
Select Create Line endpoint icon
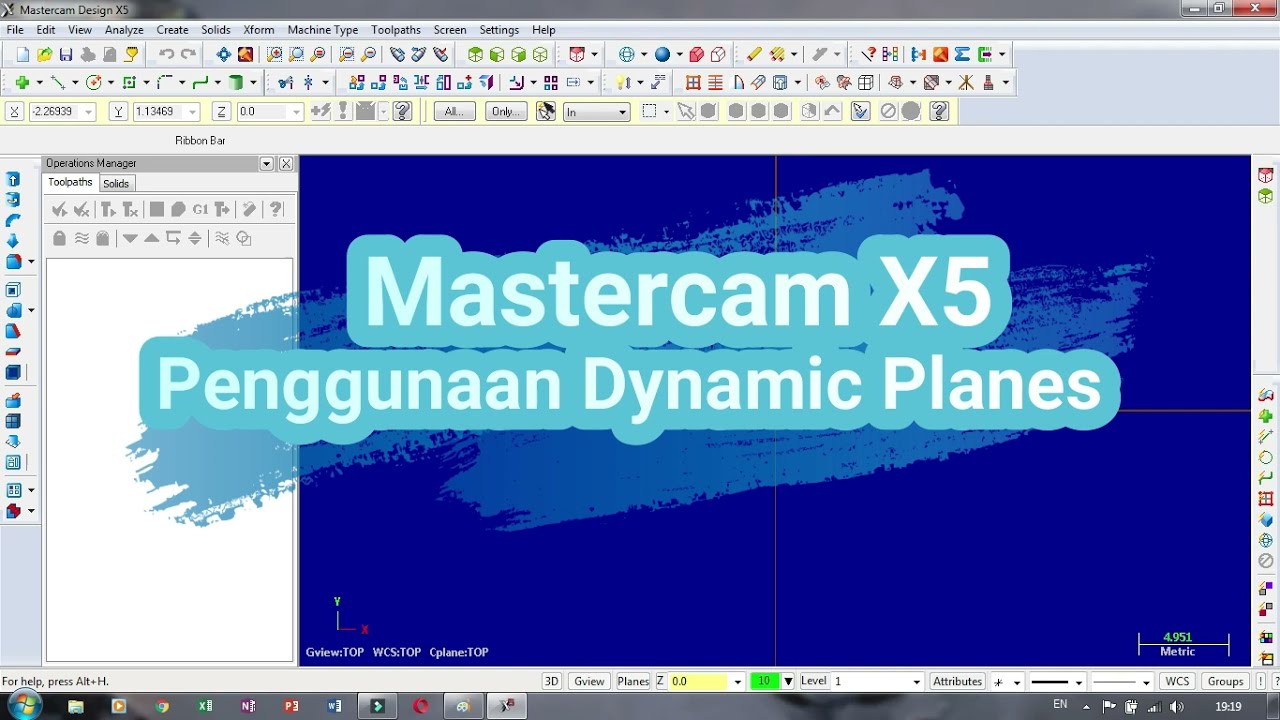click(x=58, y=82)
